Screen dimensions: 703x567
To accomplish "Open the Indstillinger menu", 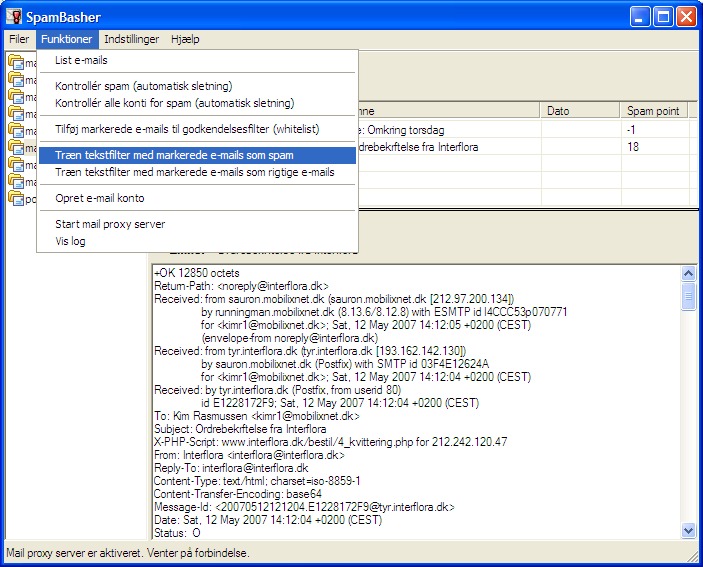I will tap(131, 39).
